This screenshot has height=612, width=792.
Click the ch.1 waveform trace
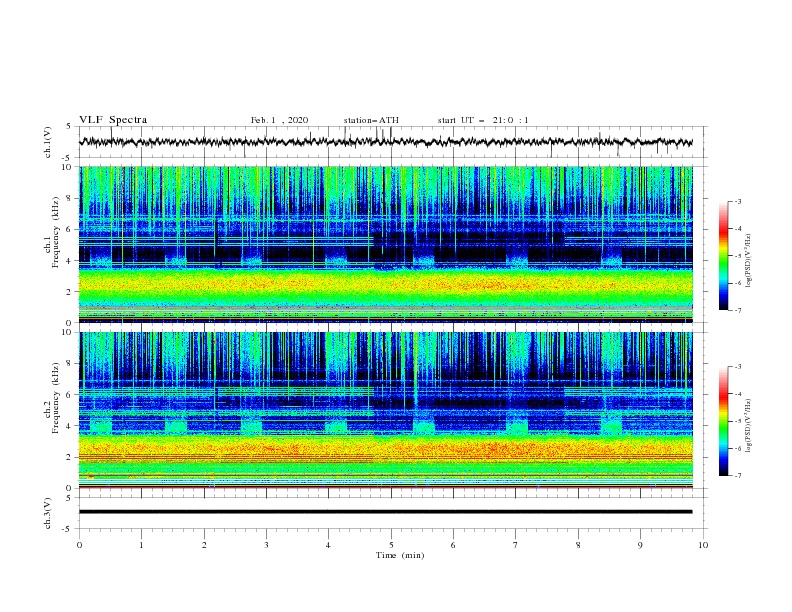(x=385, y=142)
